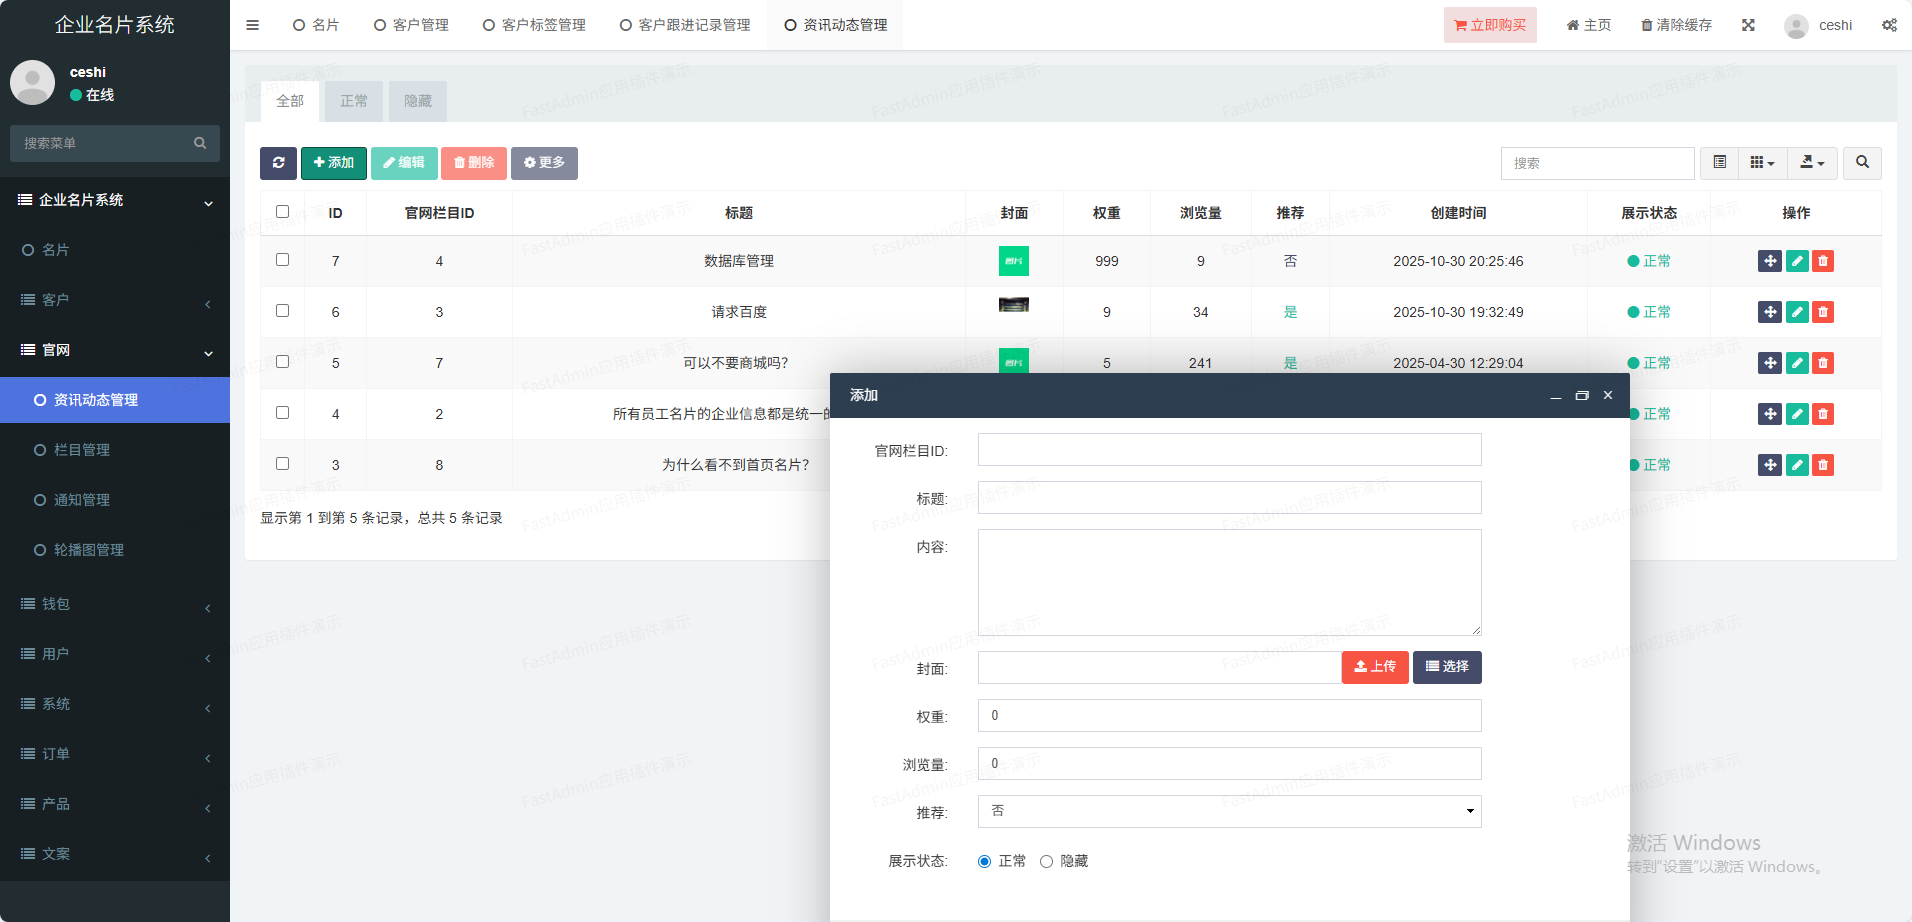
Task: Click the sidebar collapse hamburger icon
Action: click(252, 25)
